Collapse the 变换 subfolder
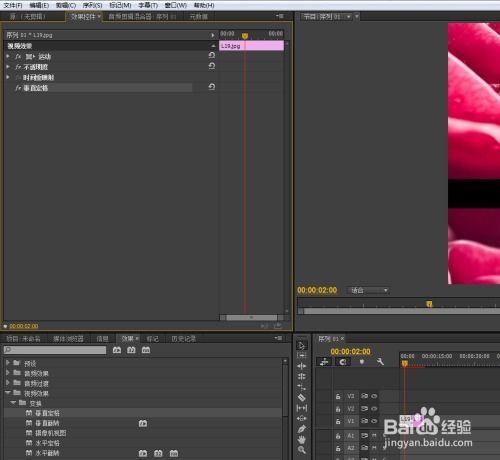The height and width of the screenshot is (460, 500). [13, 403]
